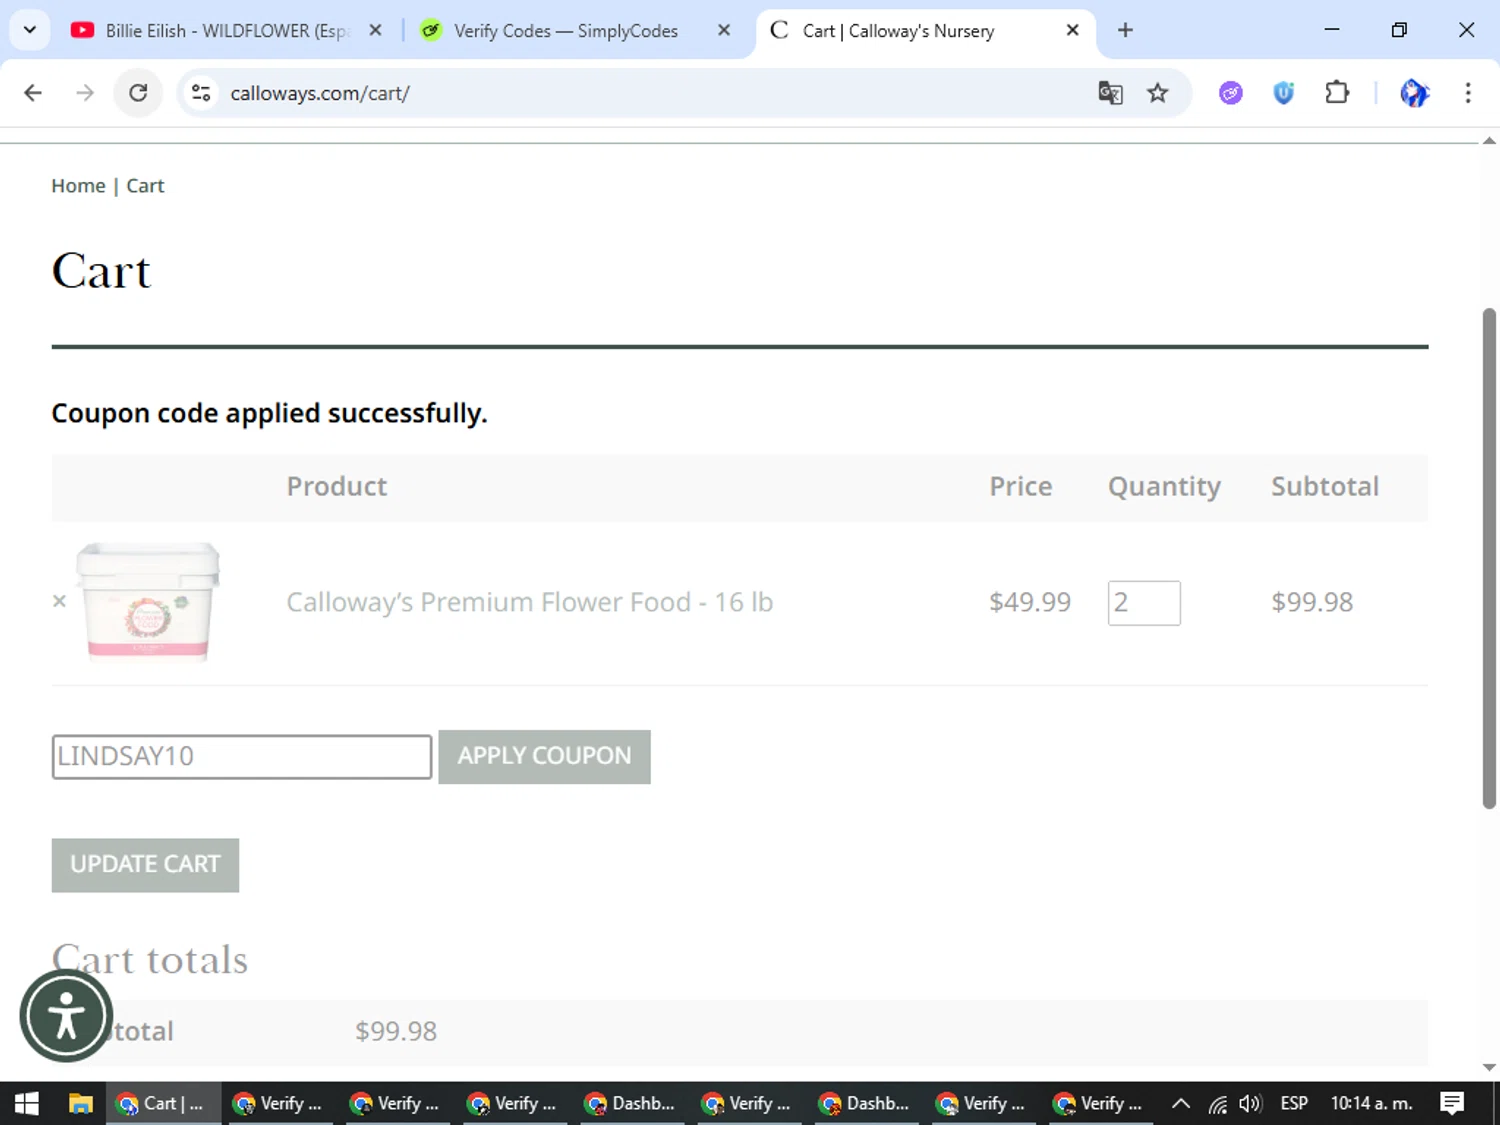Click the Cart totals subtotal value $99.98
Image resolution: width=1500 pixels, height=1125 pixels.
396,1031
